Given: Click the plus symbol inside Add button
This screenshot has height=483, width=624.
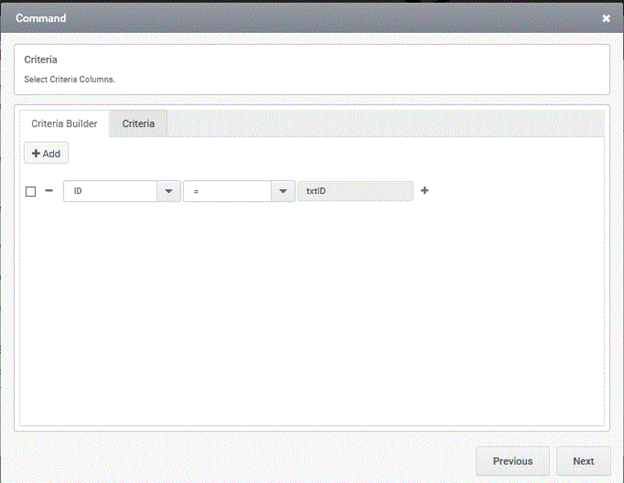Looking at the screenshot, I should coord(36,154).
